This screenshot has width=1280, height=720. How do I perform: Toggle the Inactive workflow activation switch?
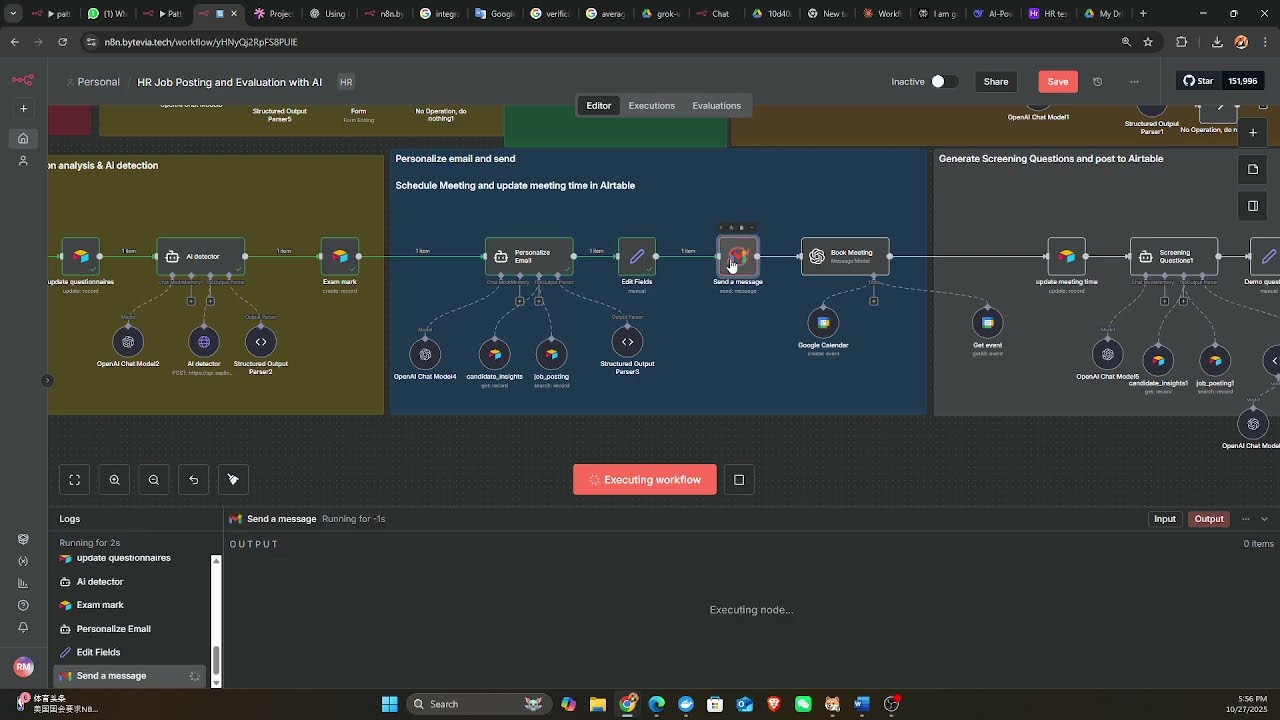coord(944,82)
